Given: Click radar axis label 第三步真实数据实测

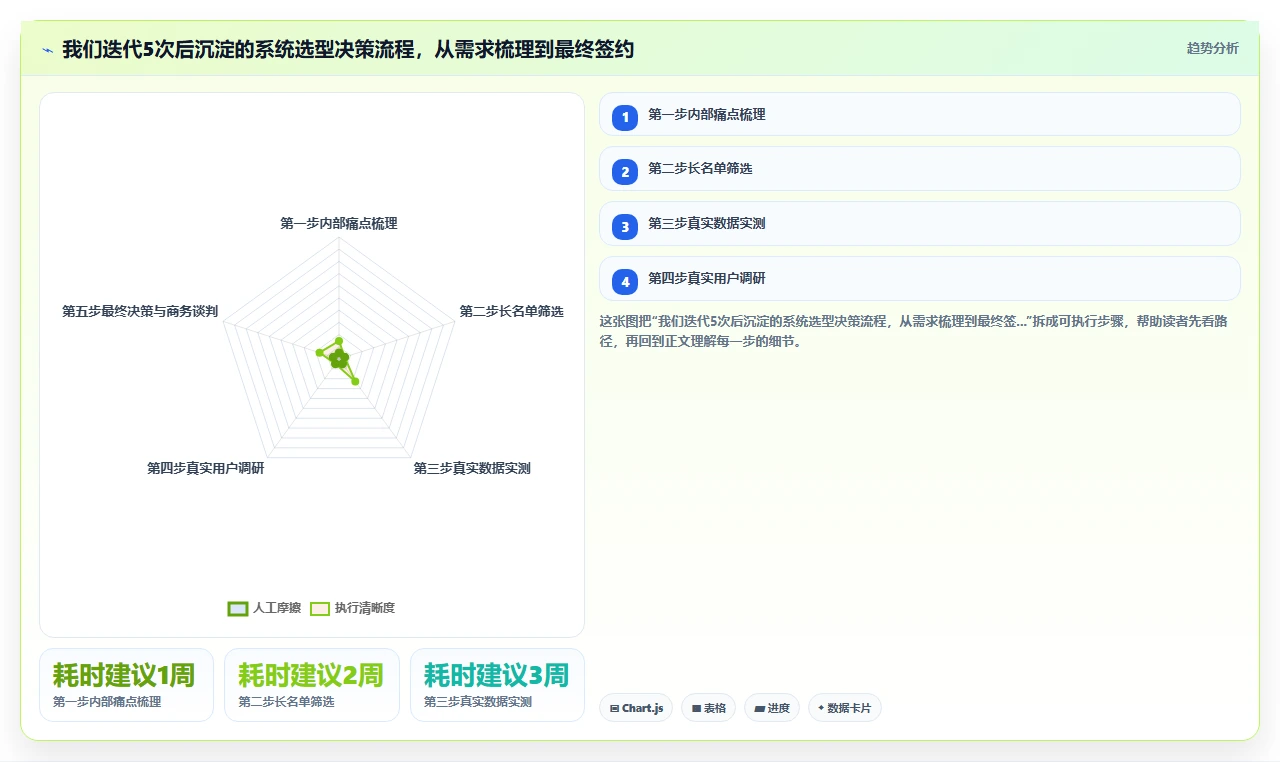Looking at the screenshot, I should [472, 468].
